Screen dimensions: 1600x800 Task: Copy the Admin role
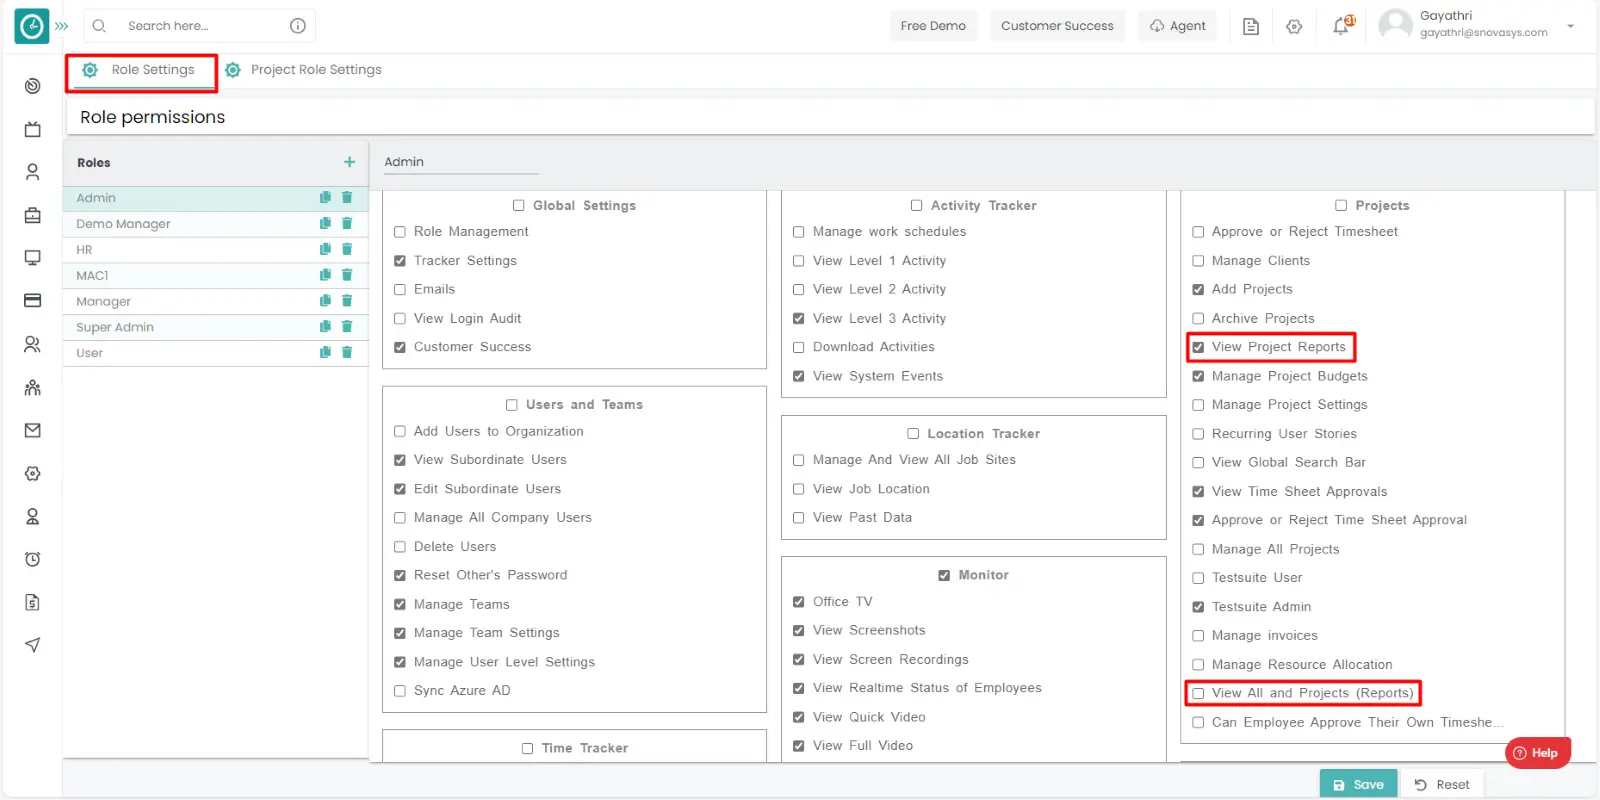click(325, 198)
